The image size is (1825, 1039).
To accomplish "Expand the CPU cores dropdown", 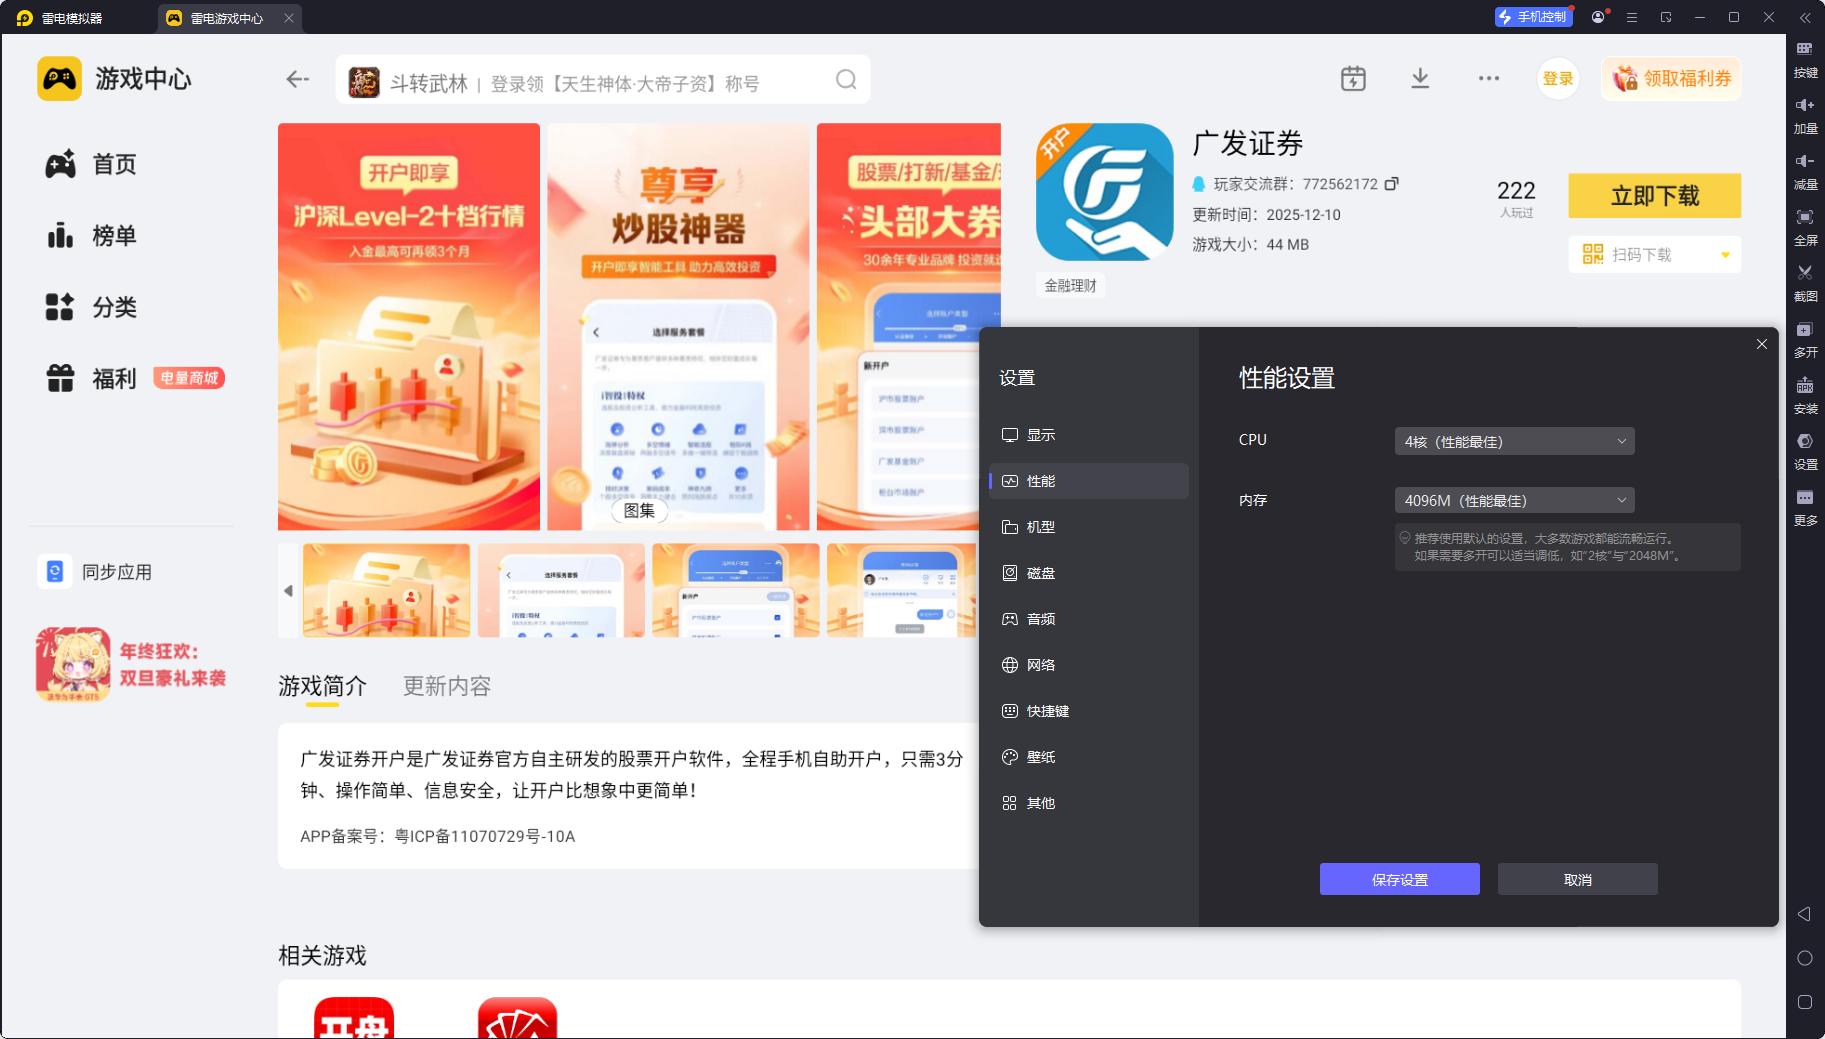I will pyautogui.click(x=1514, y=442).
